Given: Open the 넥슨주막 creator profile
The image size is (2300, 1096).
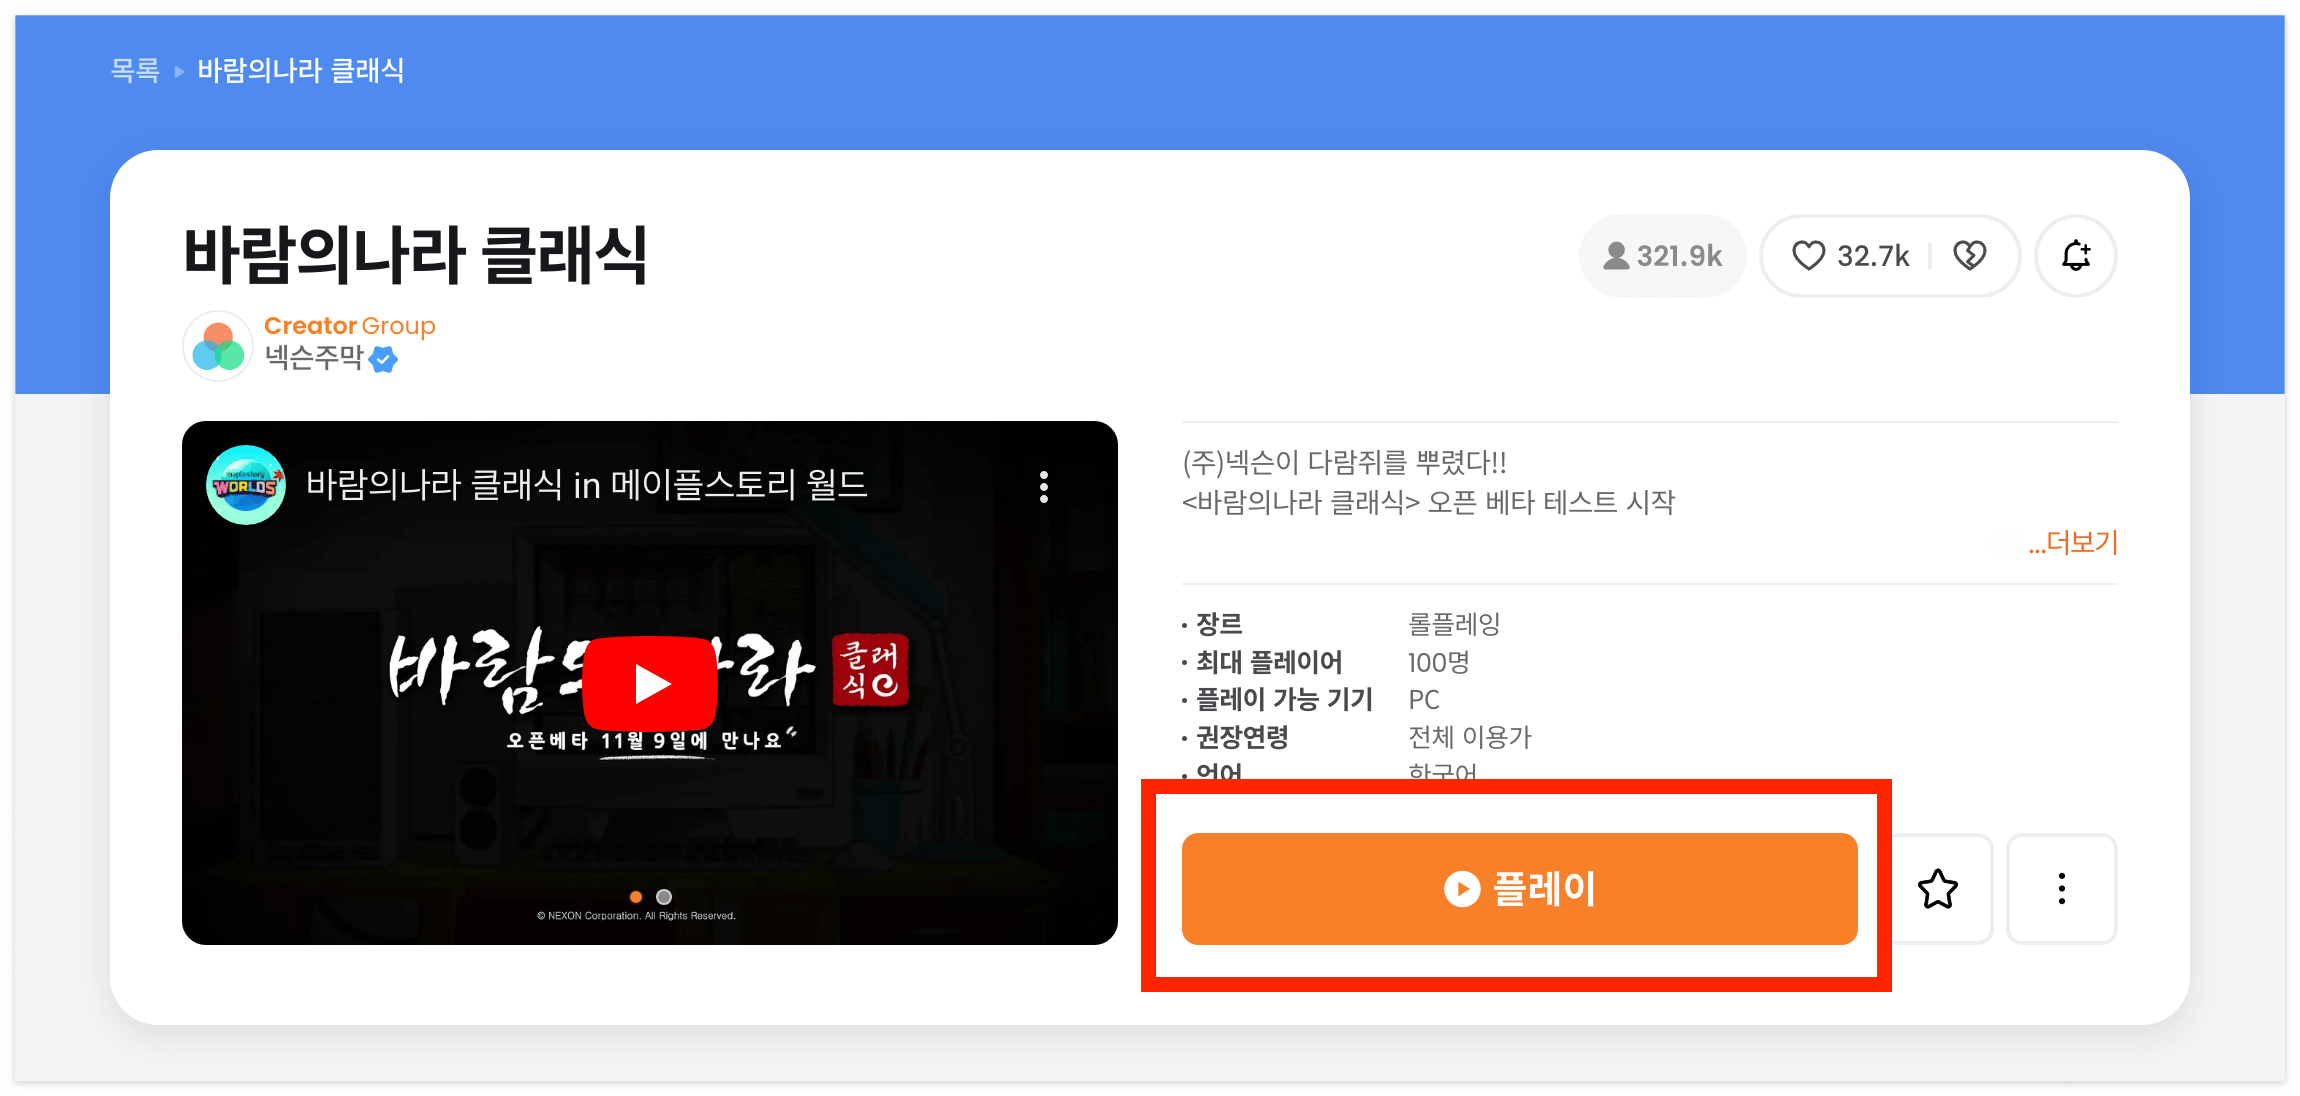Looking at the screenshot, I should 314,357.
